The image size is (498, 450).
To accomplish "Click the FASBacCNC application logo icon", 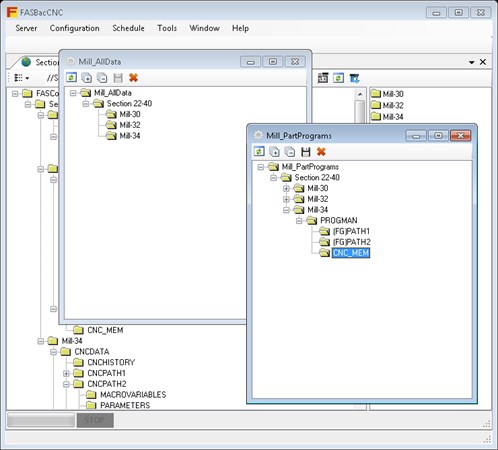I will coord(12,13).
